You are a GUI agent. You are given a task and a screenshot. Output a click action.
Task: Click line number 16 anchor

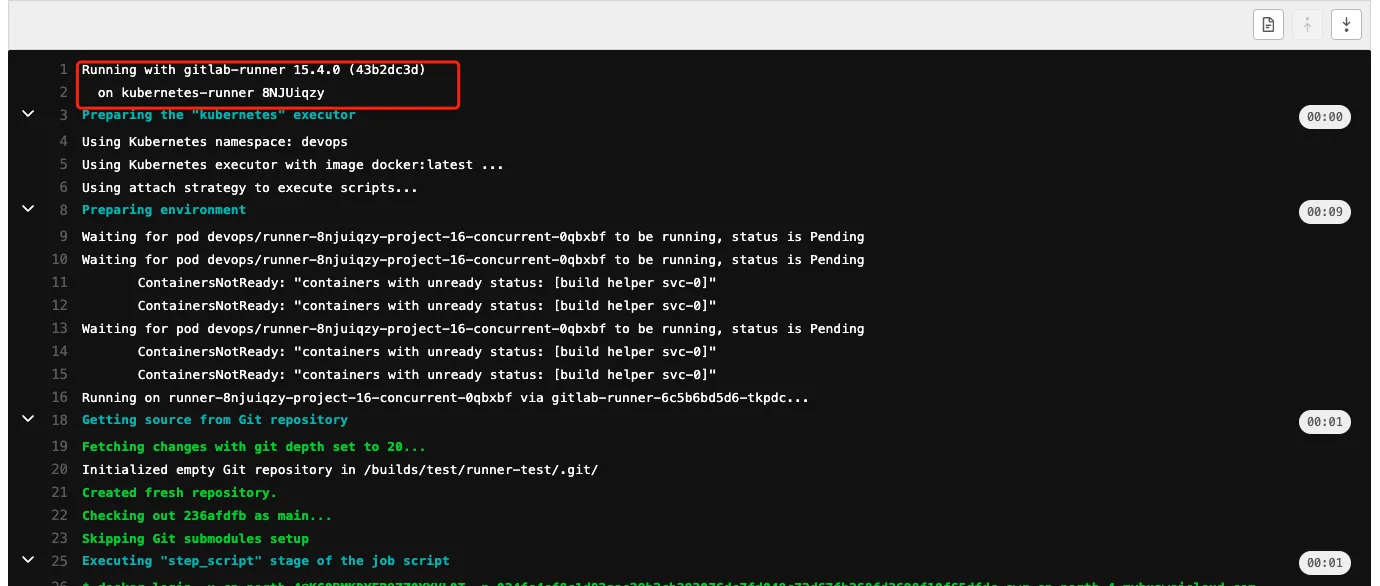point(59,398)
